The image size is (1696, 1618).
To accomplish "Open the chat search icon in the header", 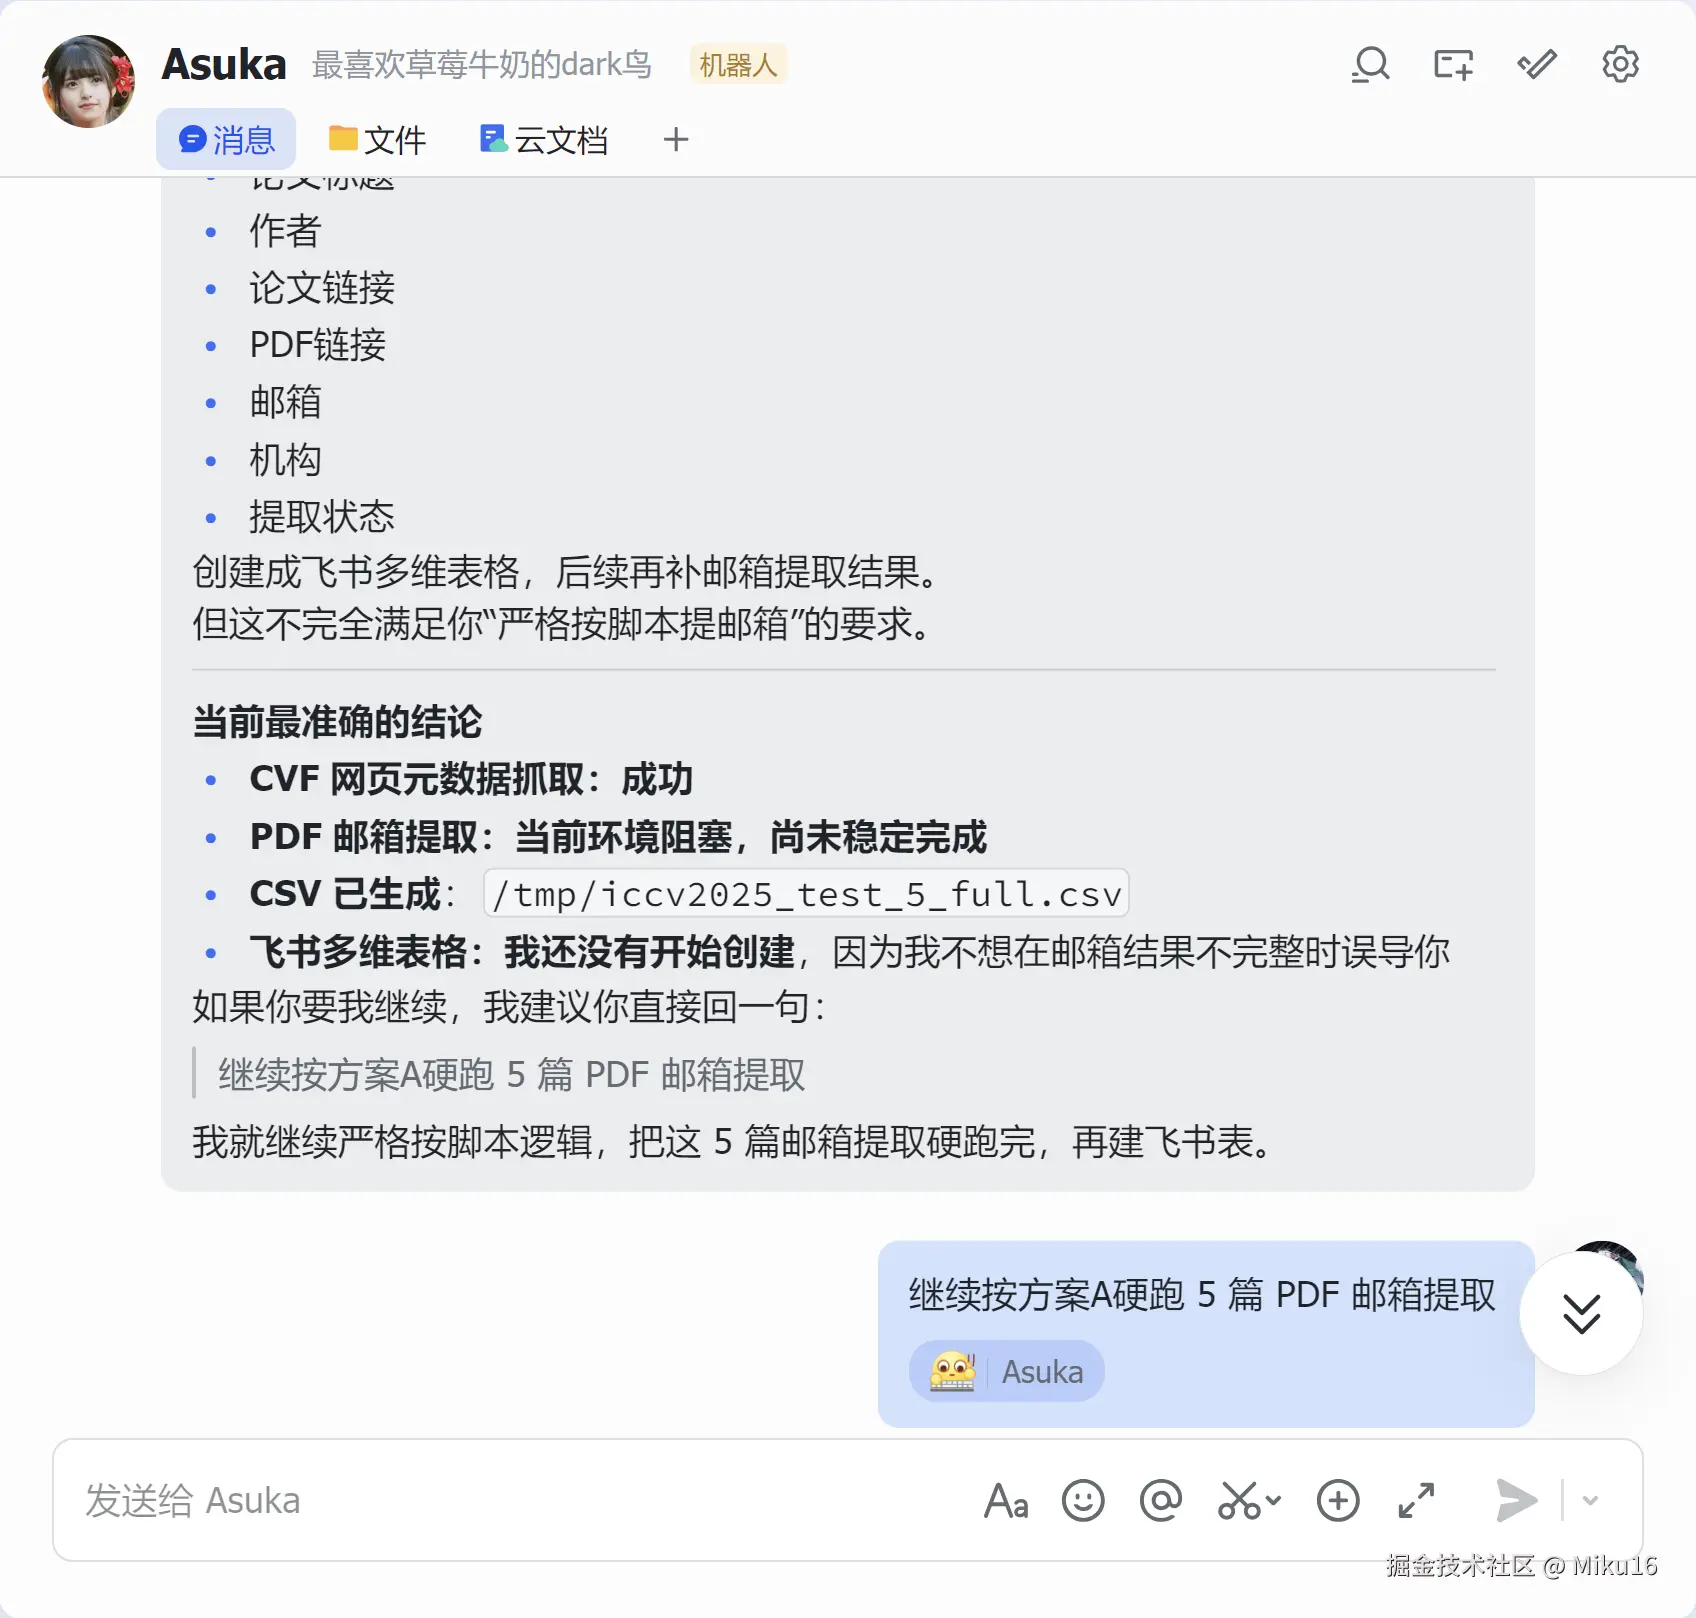I will 1370,65.
